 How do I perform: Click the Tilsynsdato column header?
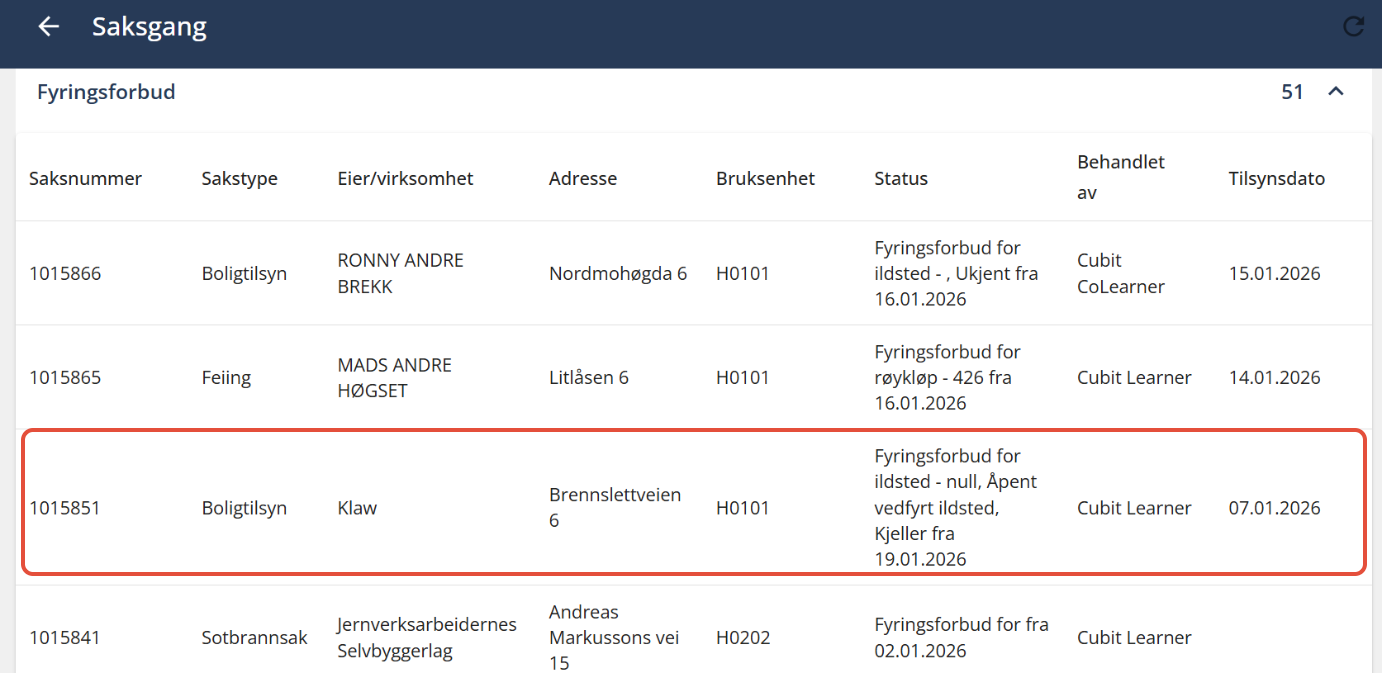(1276, 179)
